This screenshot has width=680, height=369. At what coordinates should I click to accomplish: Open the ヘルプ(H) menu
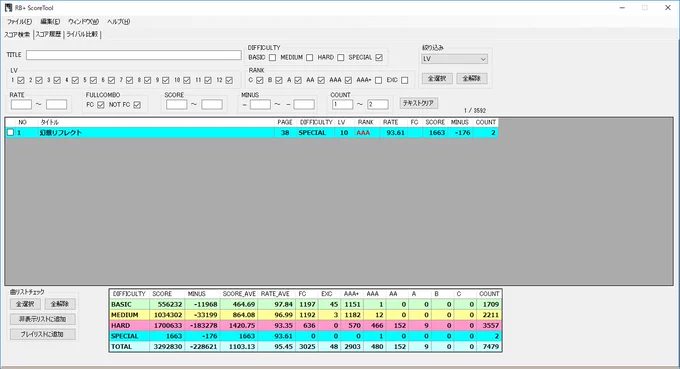[118, 22]
